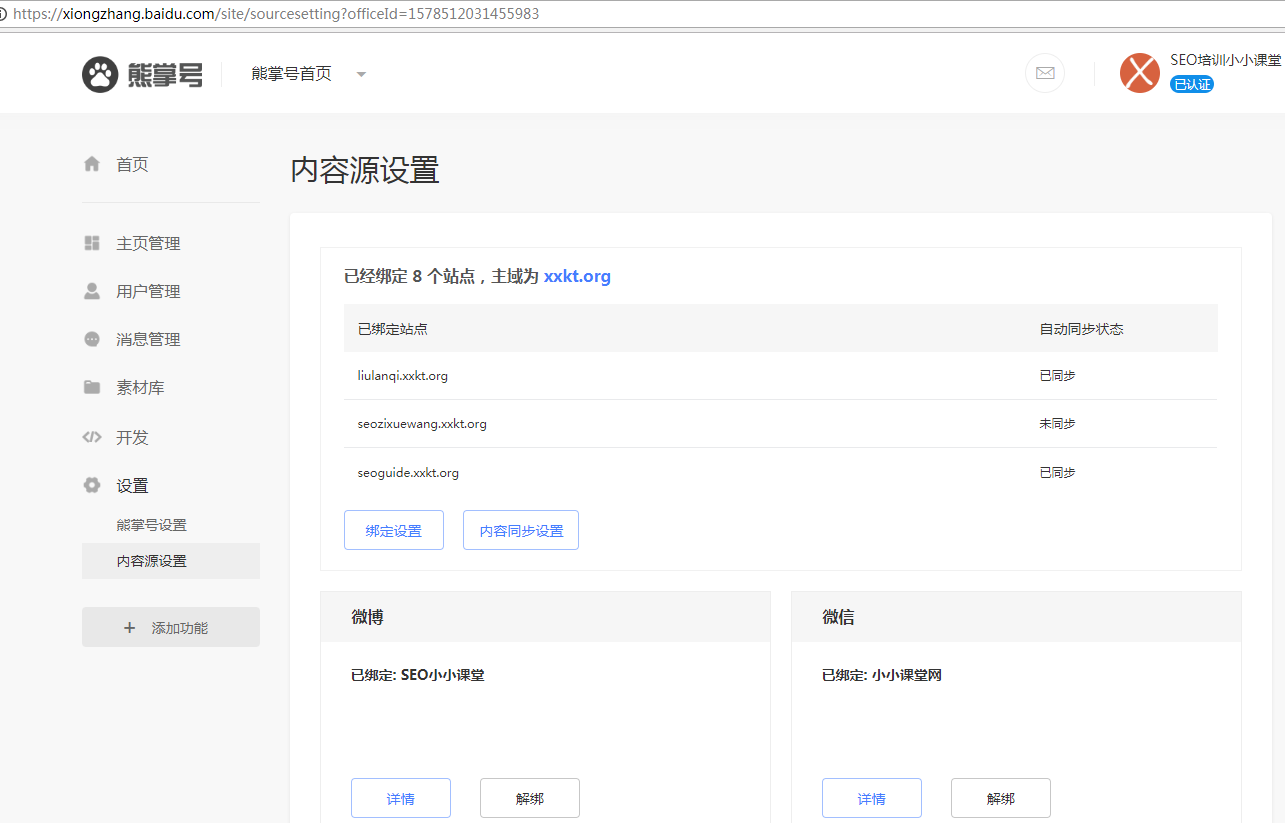This screenshot has width=1285, height=823.
Task: Click the 绑定设置 button
Action: click(394, 530)
